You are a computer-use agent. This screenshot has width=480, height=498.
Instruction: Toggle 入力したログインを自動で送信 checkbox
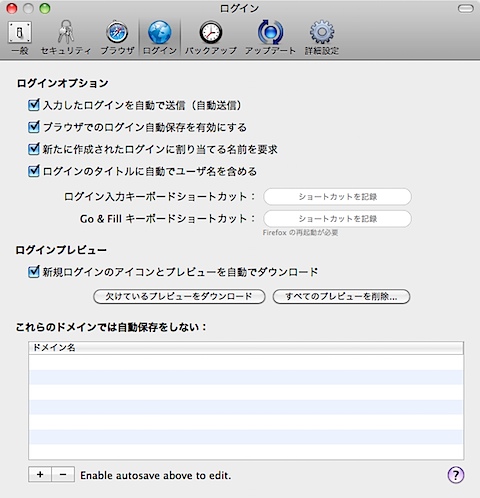coord(34,105)
